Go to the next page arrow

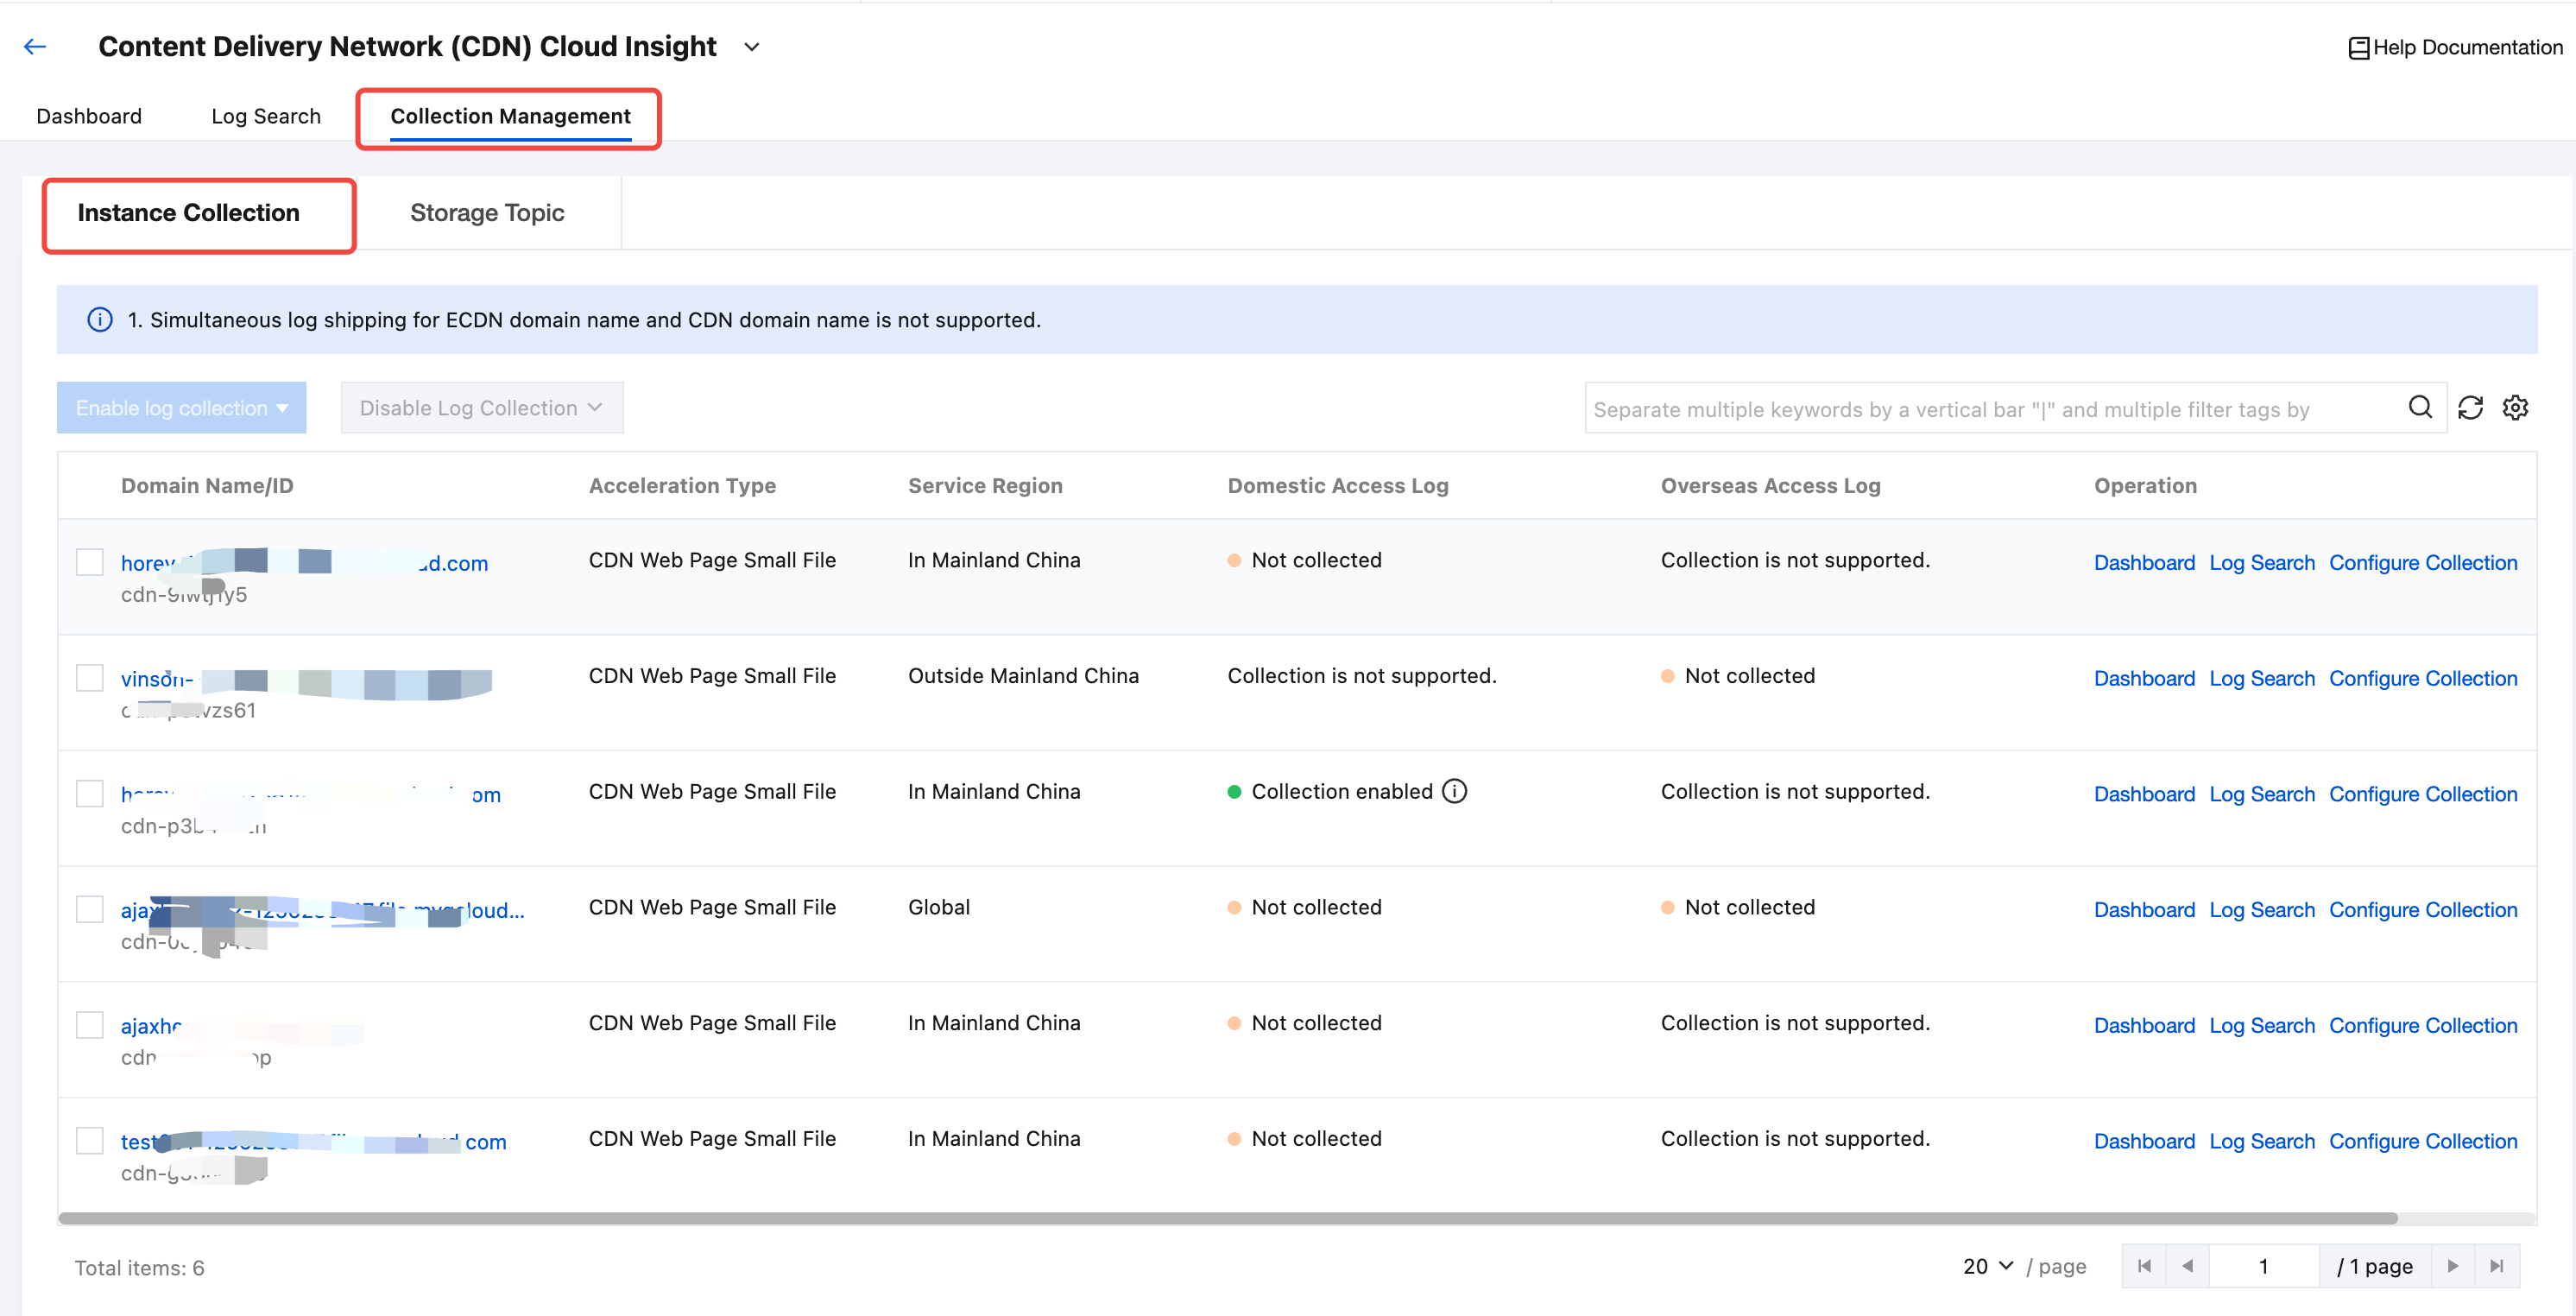tap(2452, 1265)
